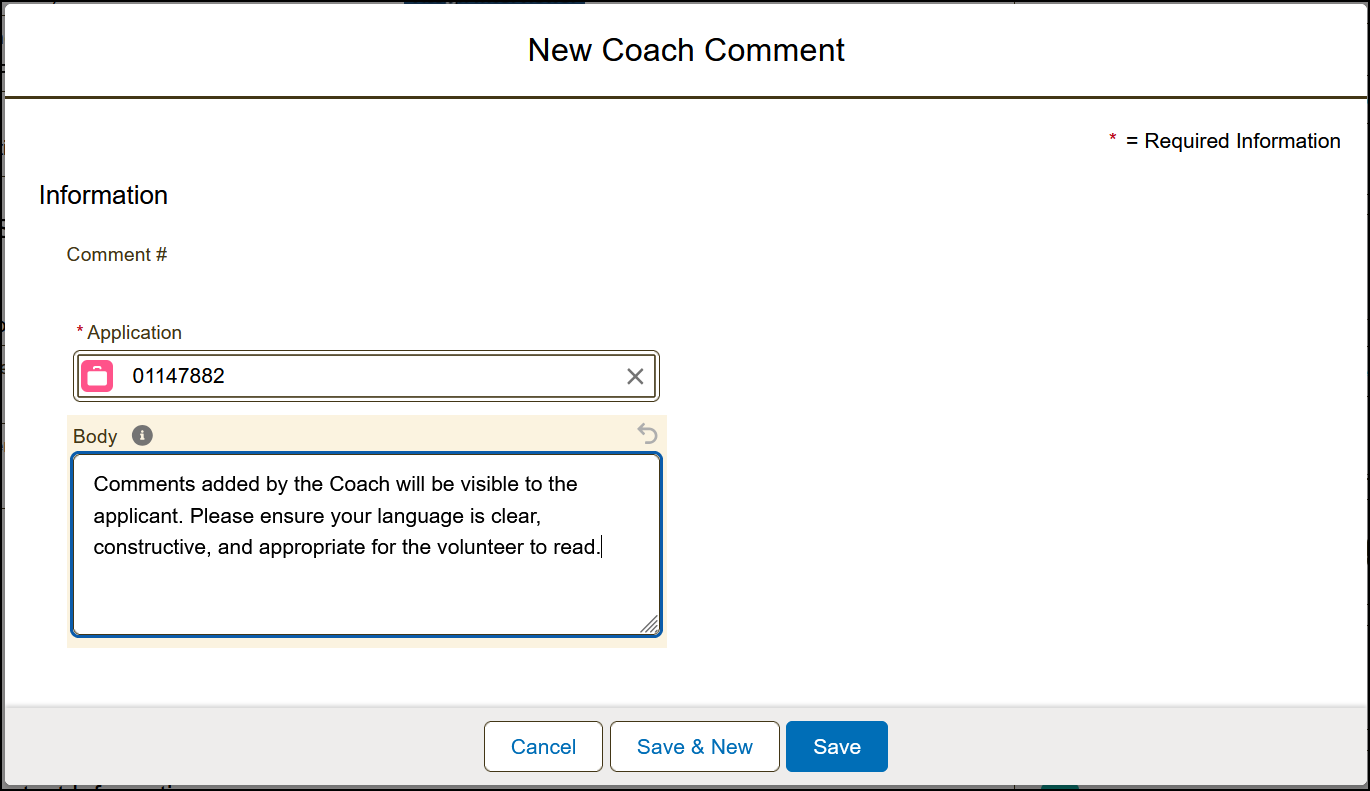The image size is (1370, 791).
Task: Click the New Coach Comment dialog title
Action: 686,49
